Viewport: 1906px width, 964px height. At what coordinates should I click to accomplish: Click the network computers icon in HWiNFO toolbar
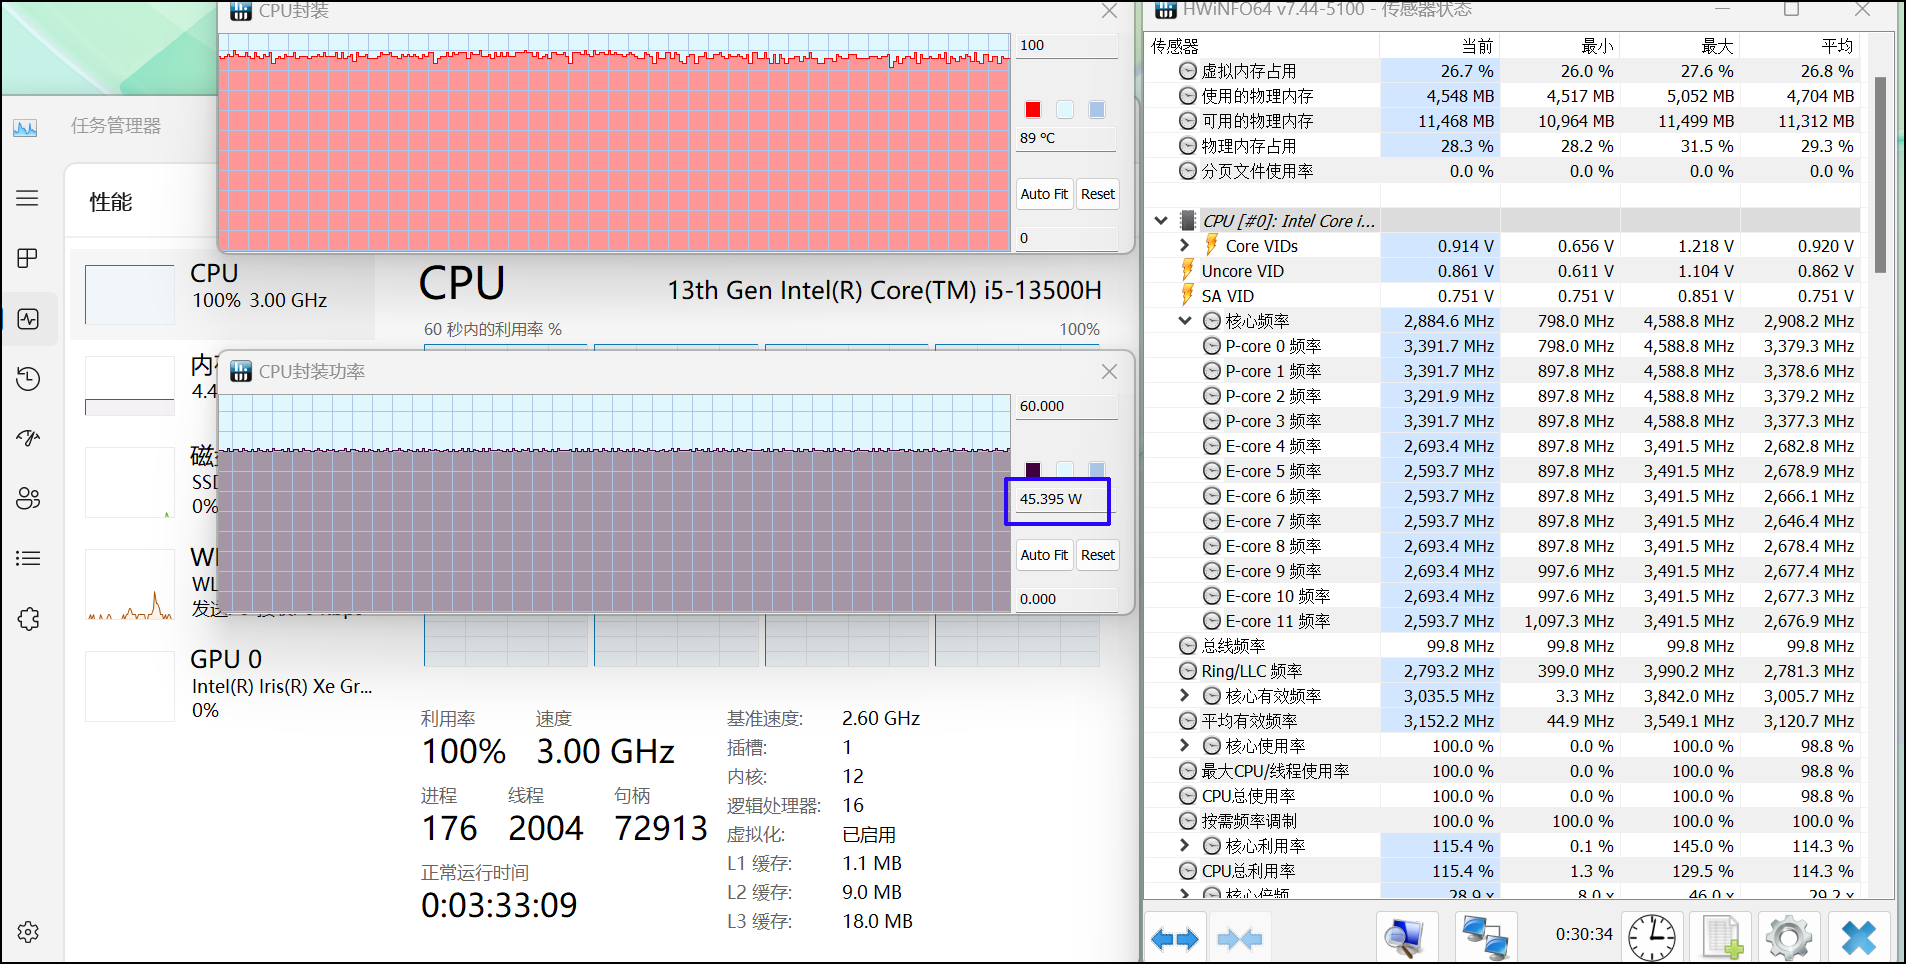pos(1484,937)
